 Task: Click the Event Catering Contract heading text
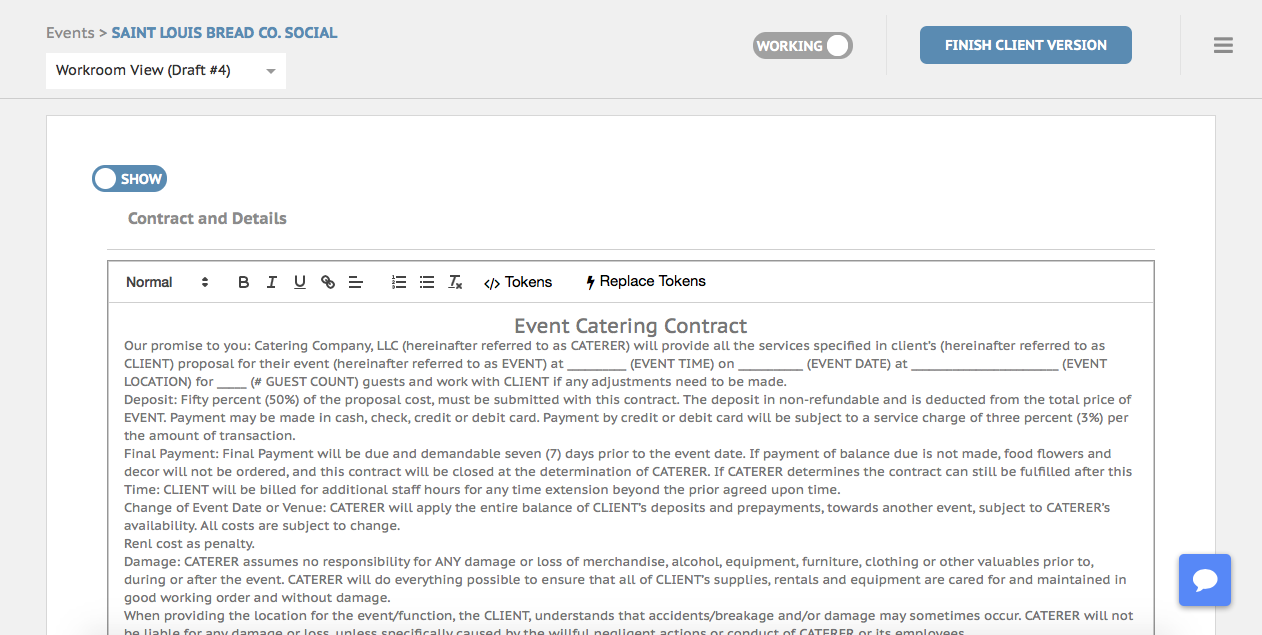(630, 326)
